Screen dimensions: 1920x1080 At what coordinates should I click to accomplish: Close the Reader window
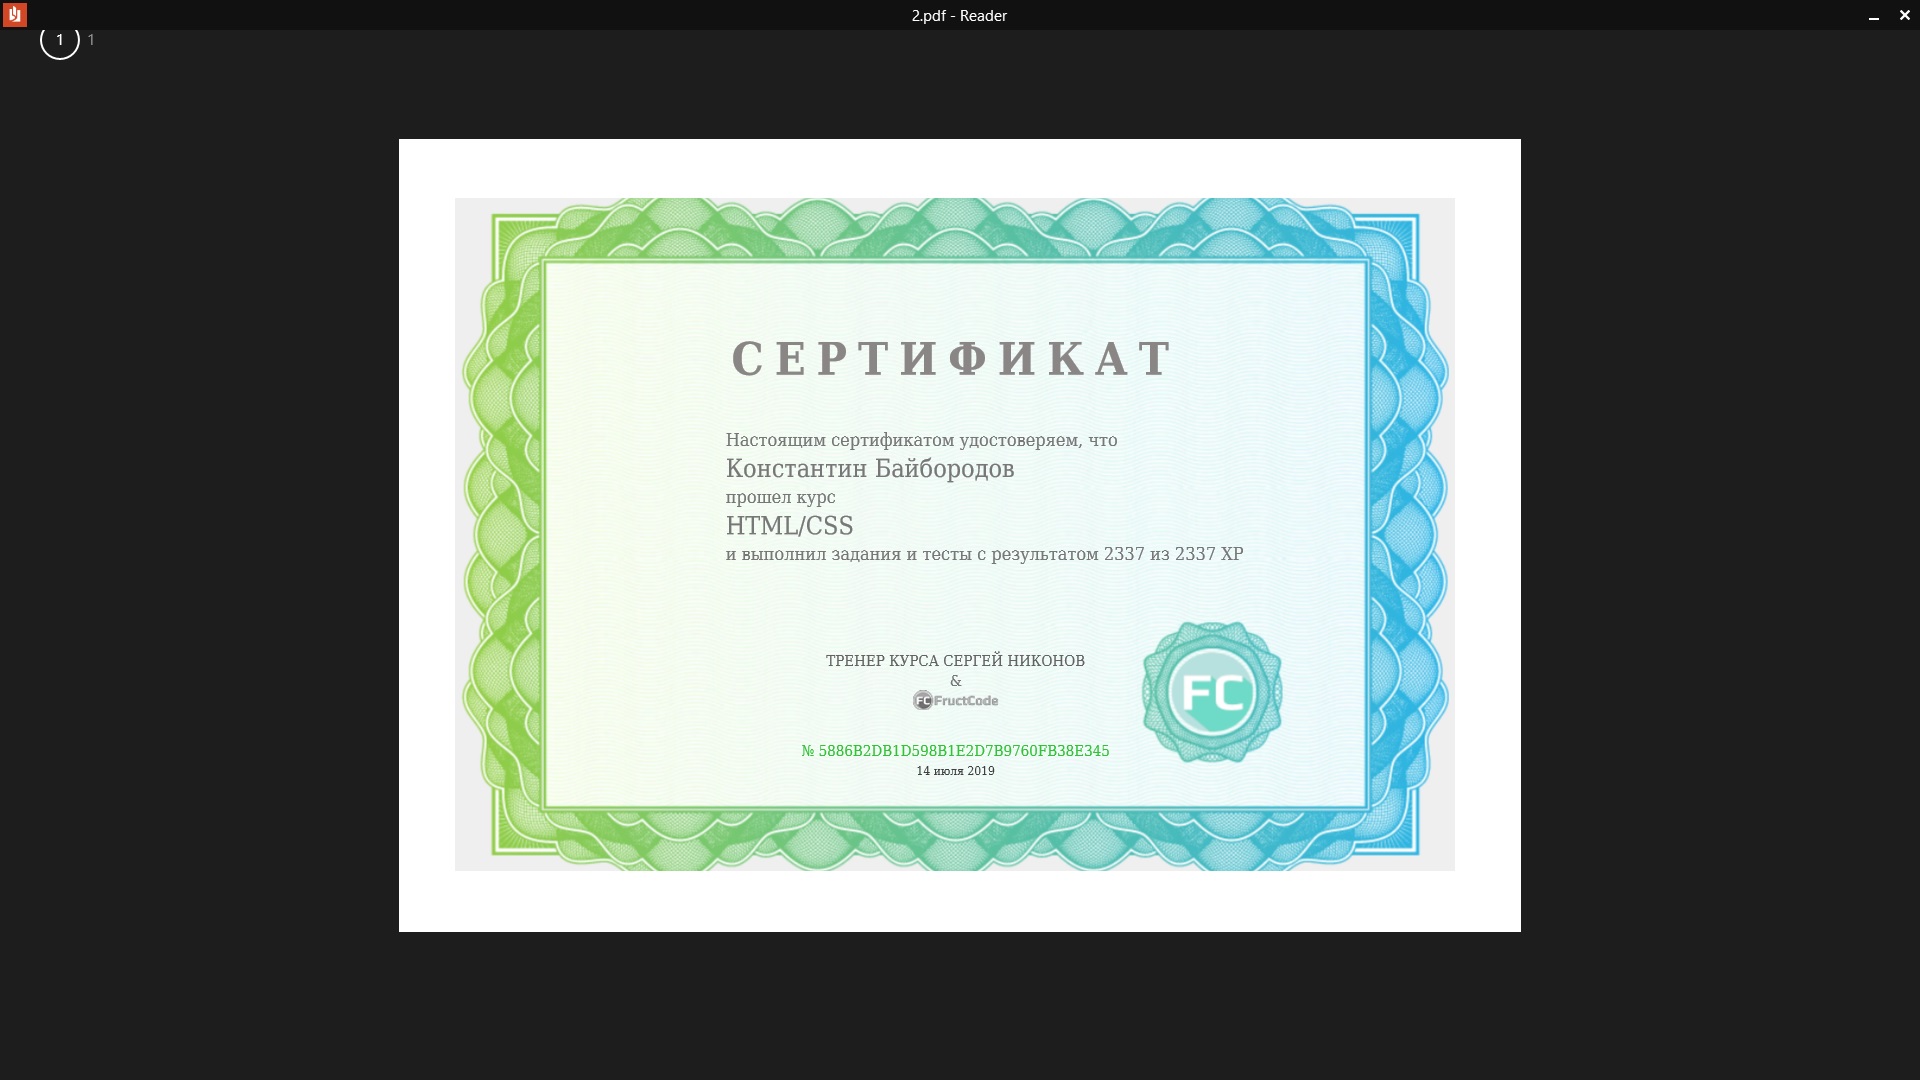click(x=1903, y=15)
